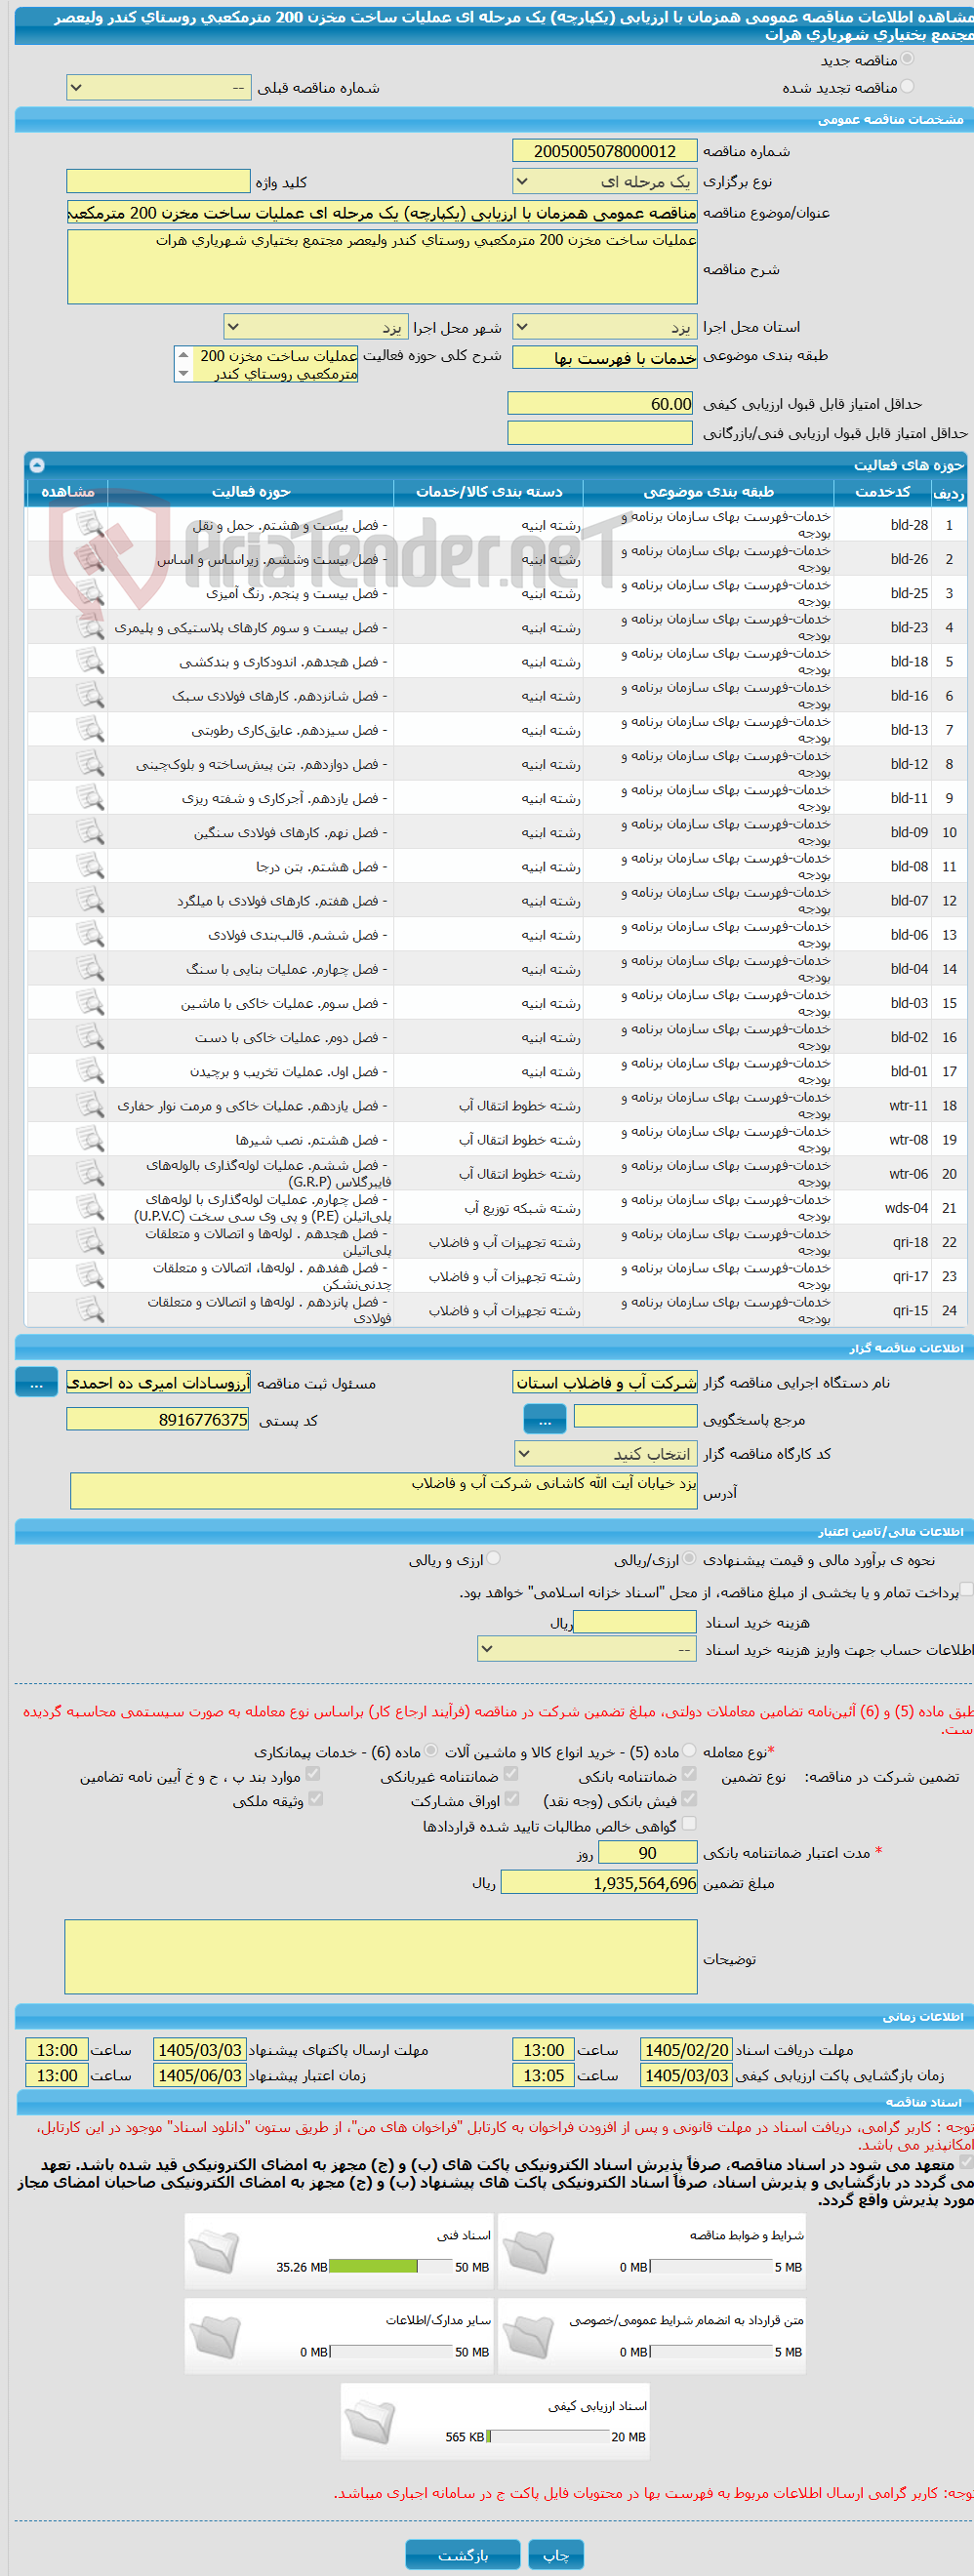View details icon for row bld-13
Image resolution: width=974 pixels, height=2576 pixels.
(90, 729)
